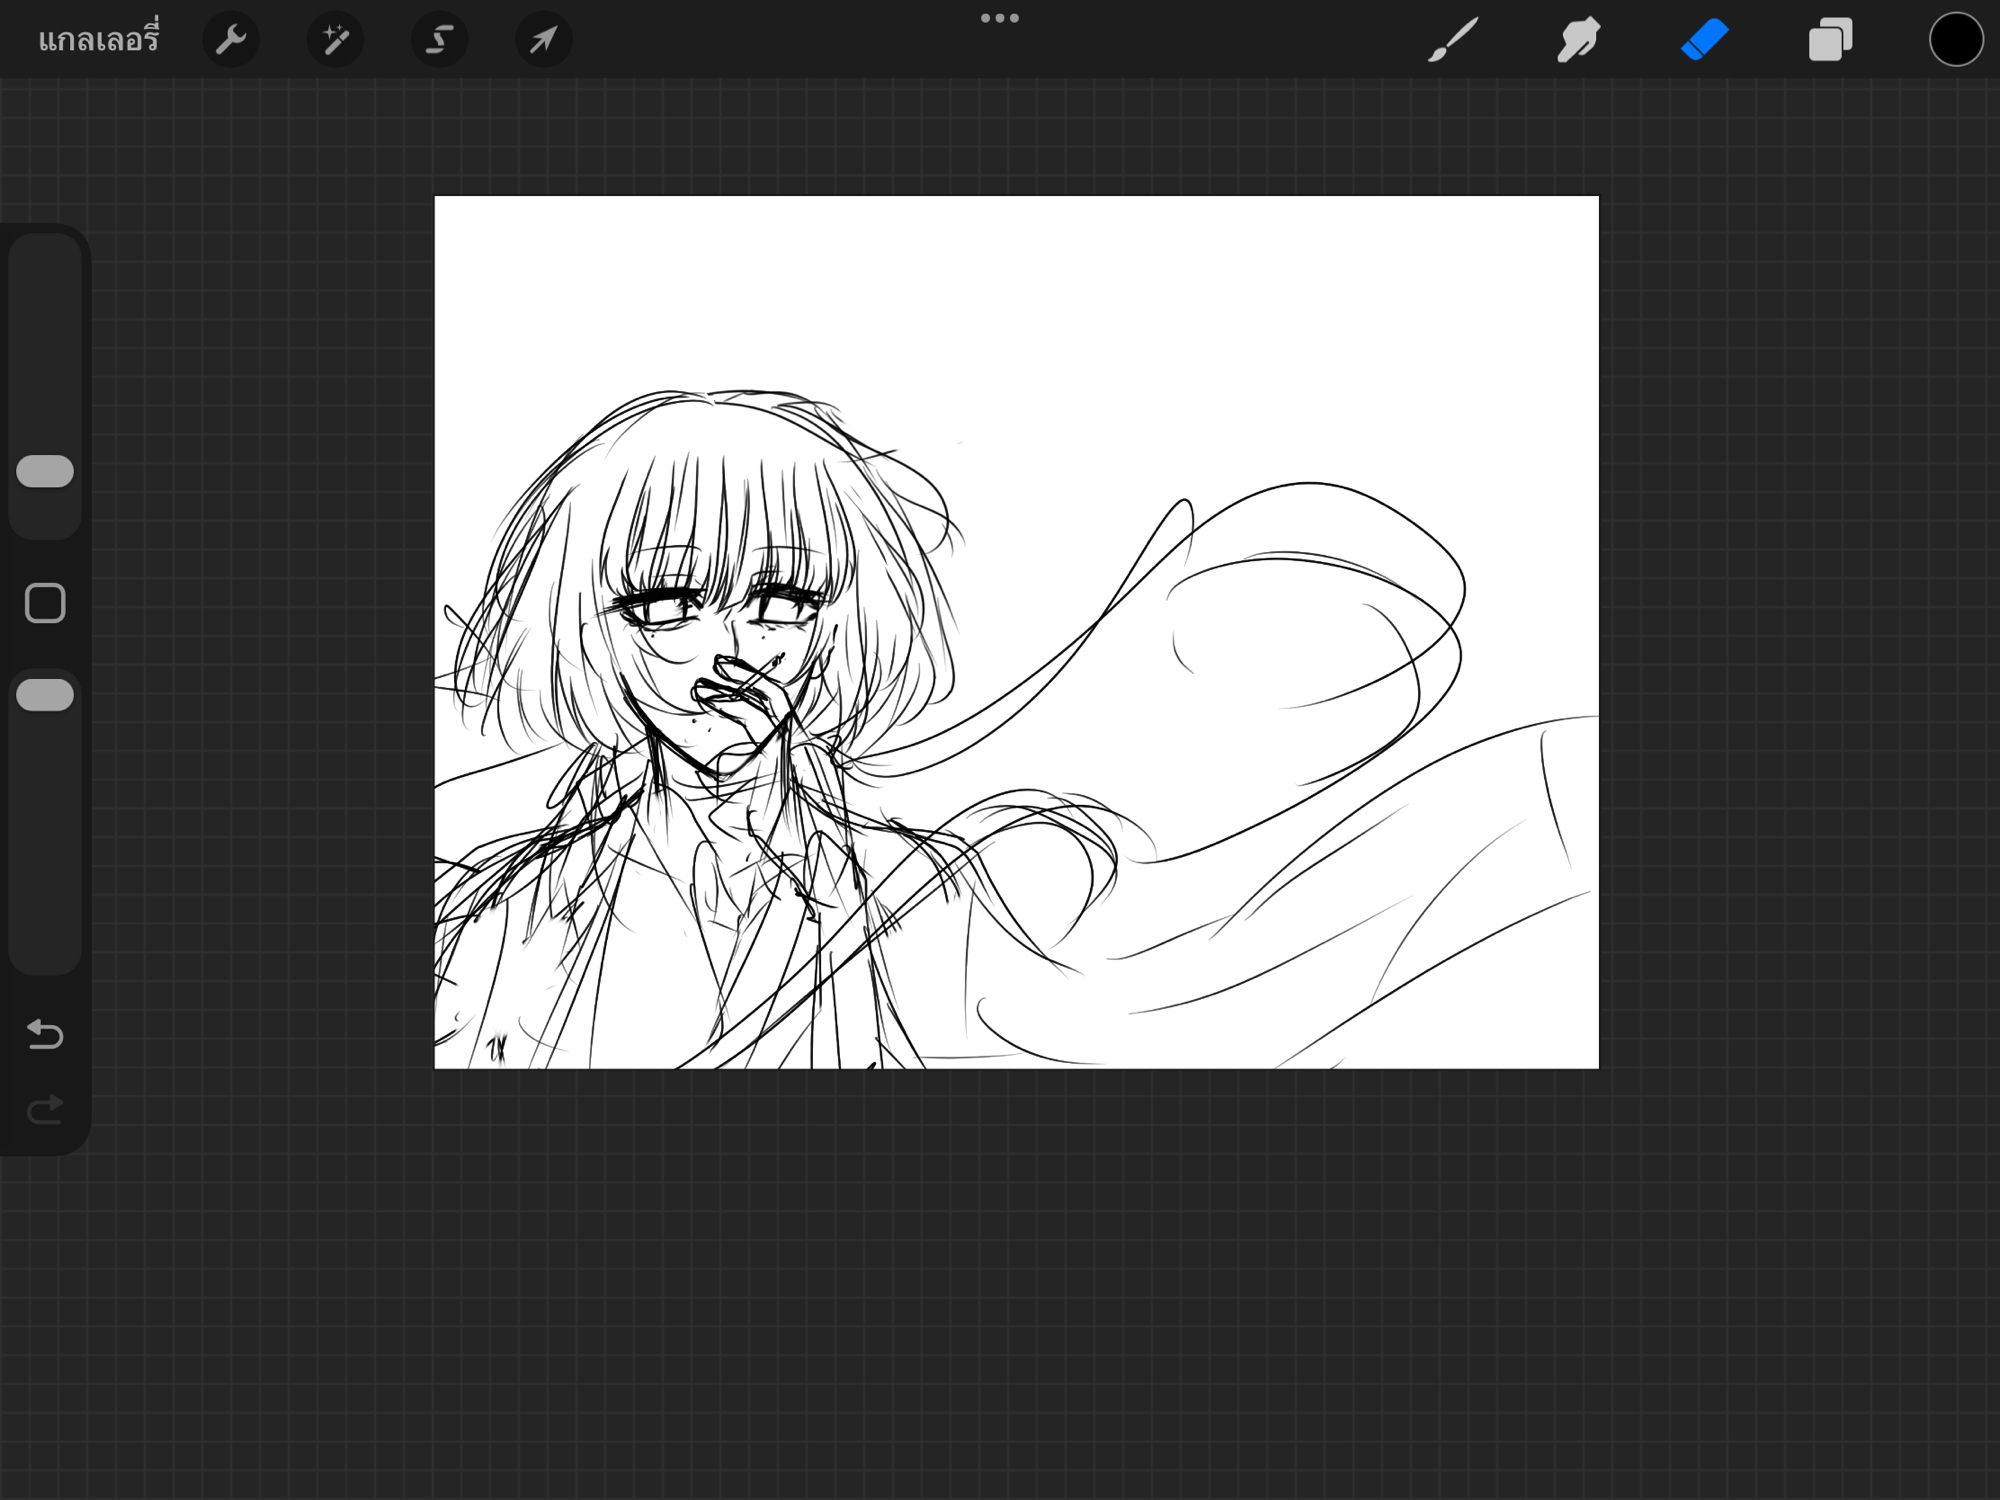Open the Layers panel
The image size is (2000, 1500).
click(1831, 40)
